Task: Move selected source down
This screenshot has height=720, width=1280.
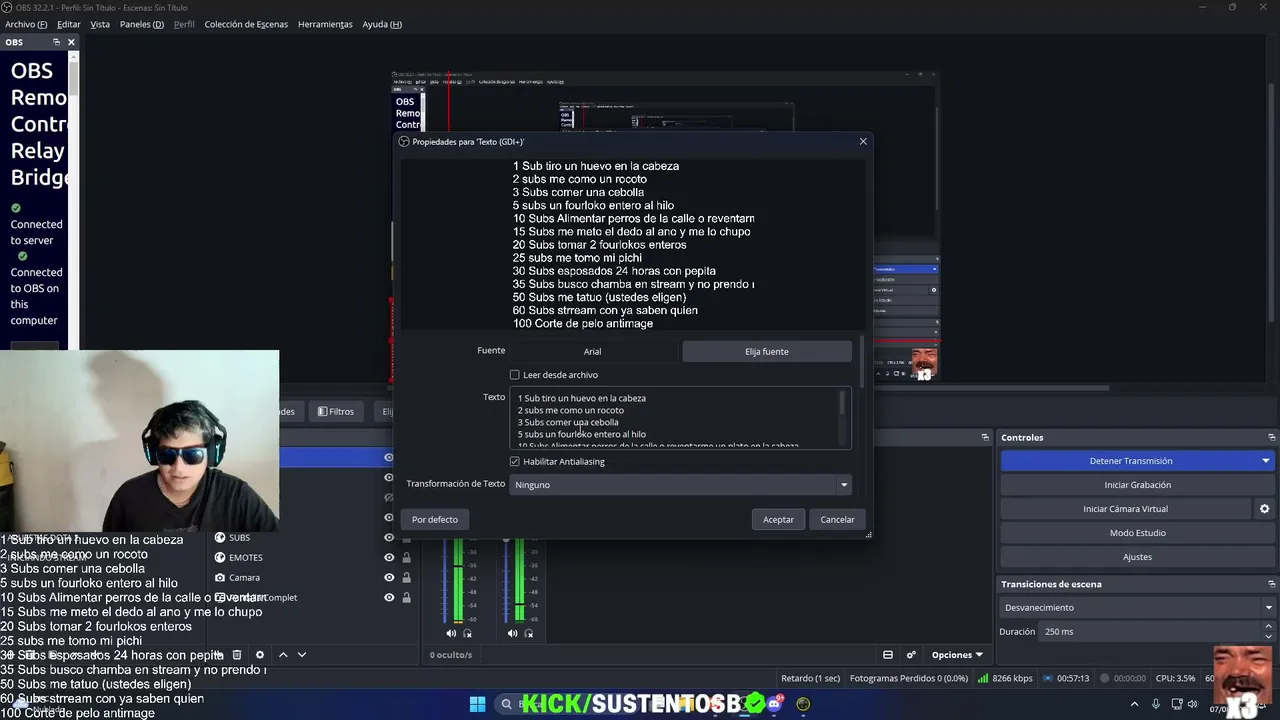Action: 302,655
